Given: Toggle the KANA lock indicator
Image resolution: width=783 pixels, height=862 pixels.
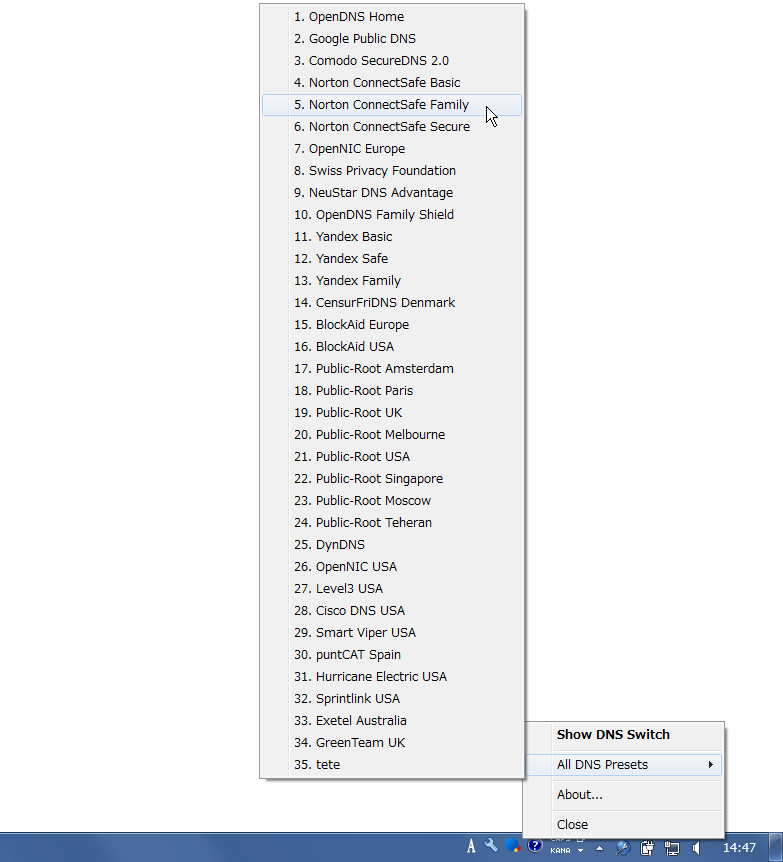Looking at the screenshot, I should [x=560, y=850].
